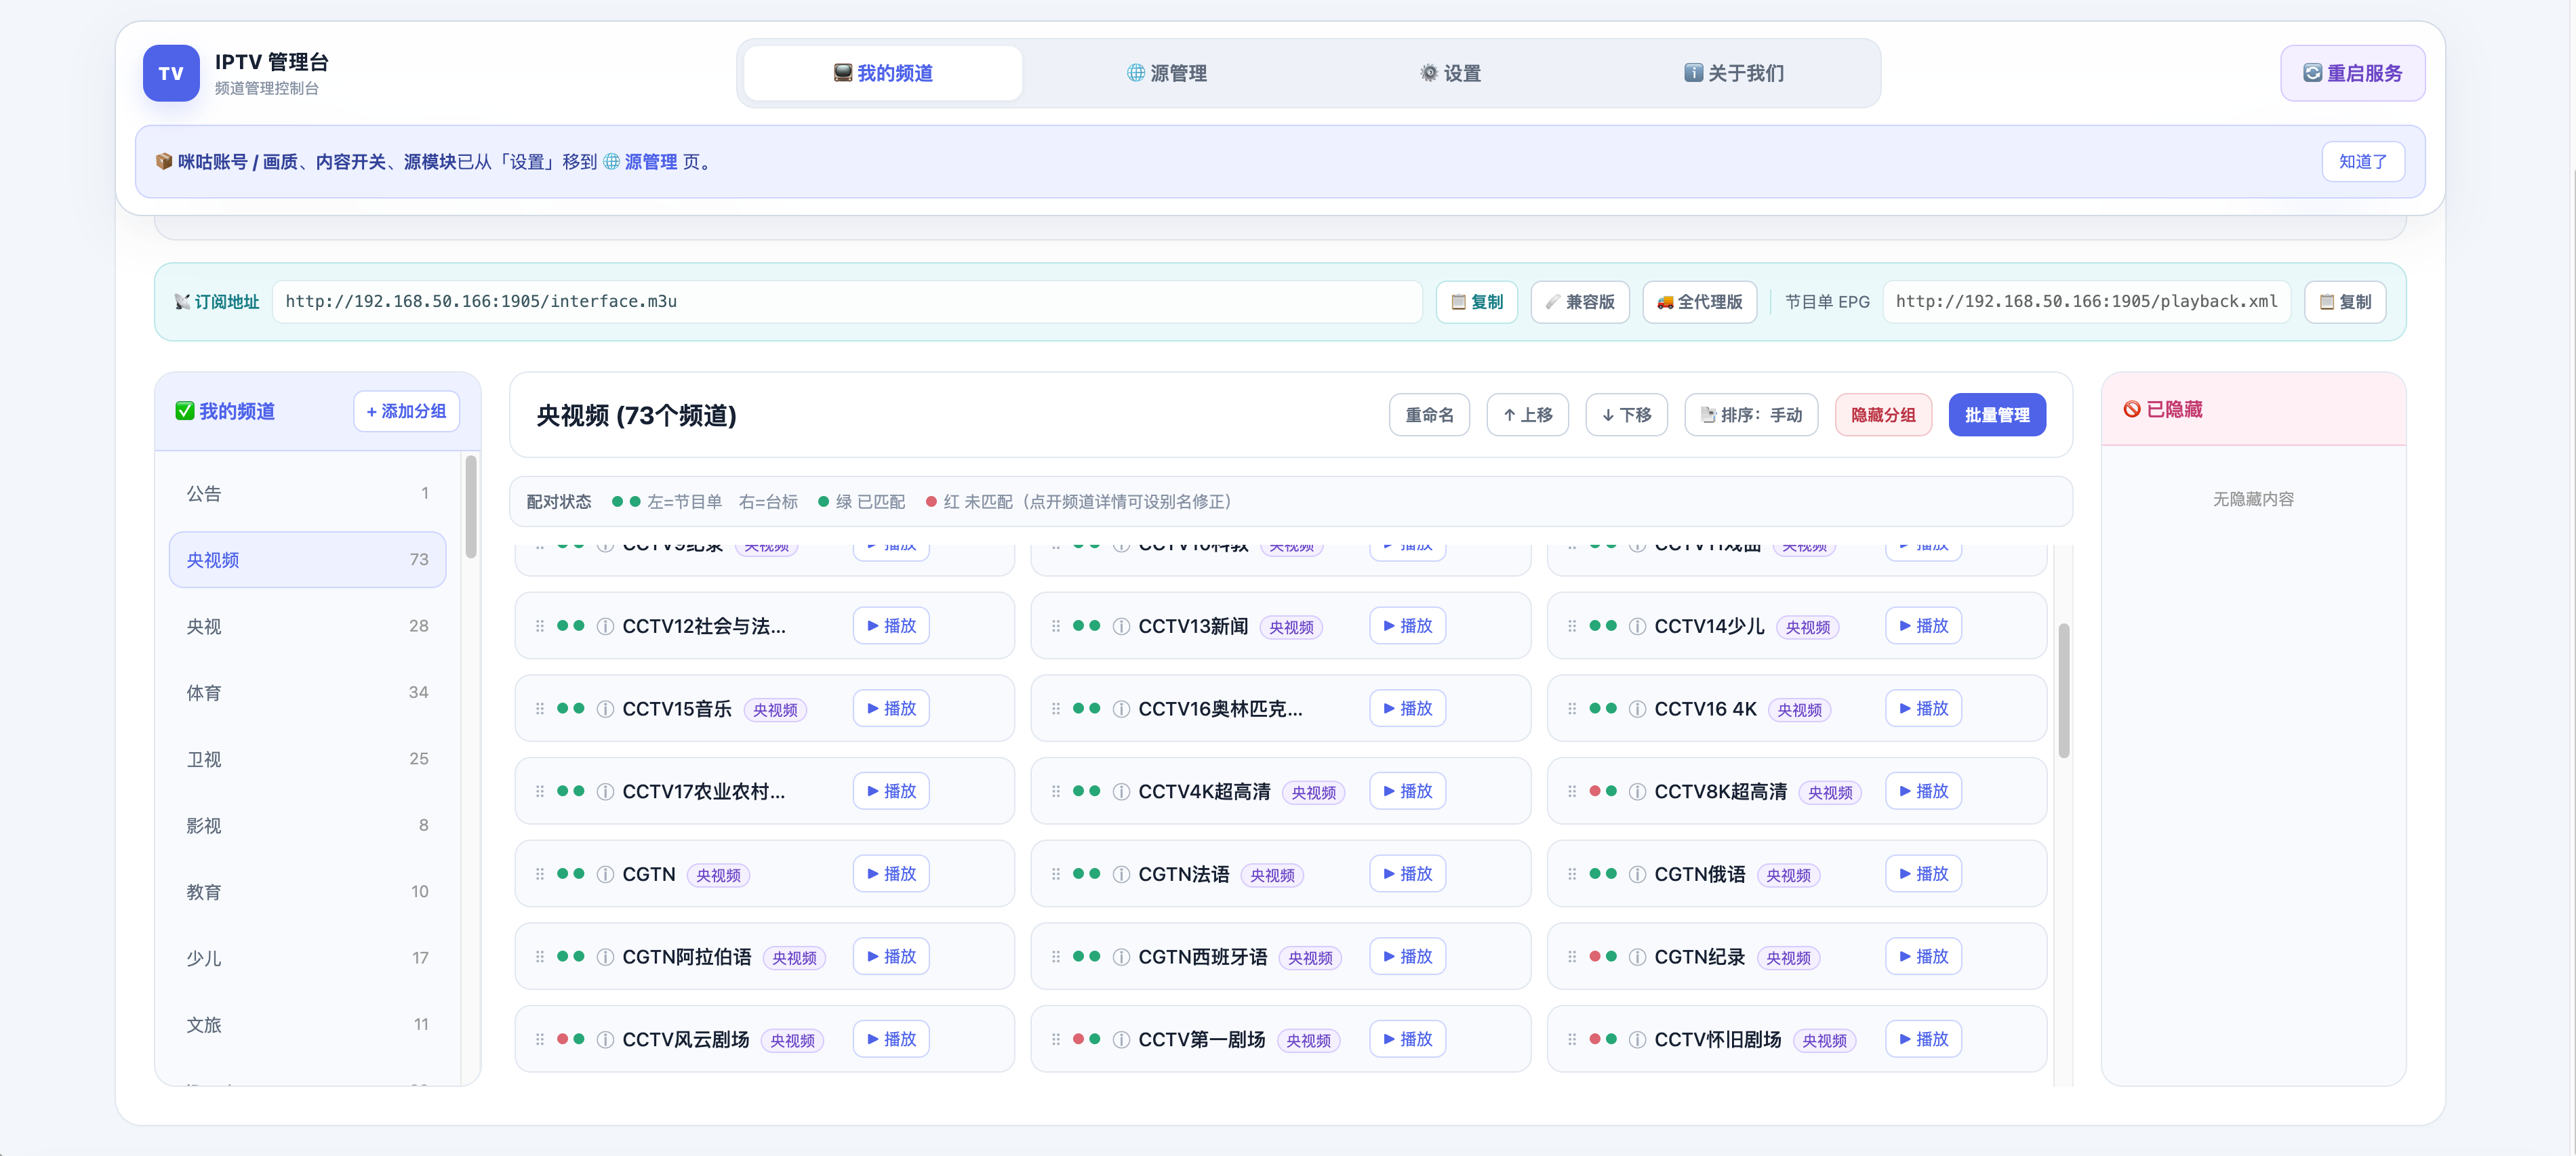Open info icon of CCTV14少儿
This screenshot has height=1156, width=2576.
coord(1637,627)
